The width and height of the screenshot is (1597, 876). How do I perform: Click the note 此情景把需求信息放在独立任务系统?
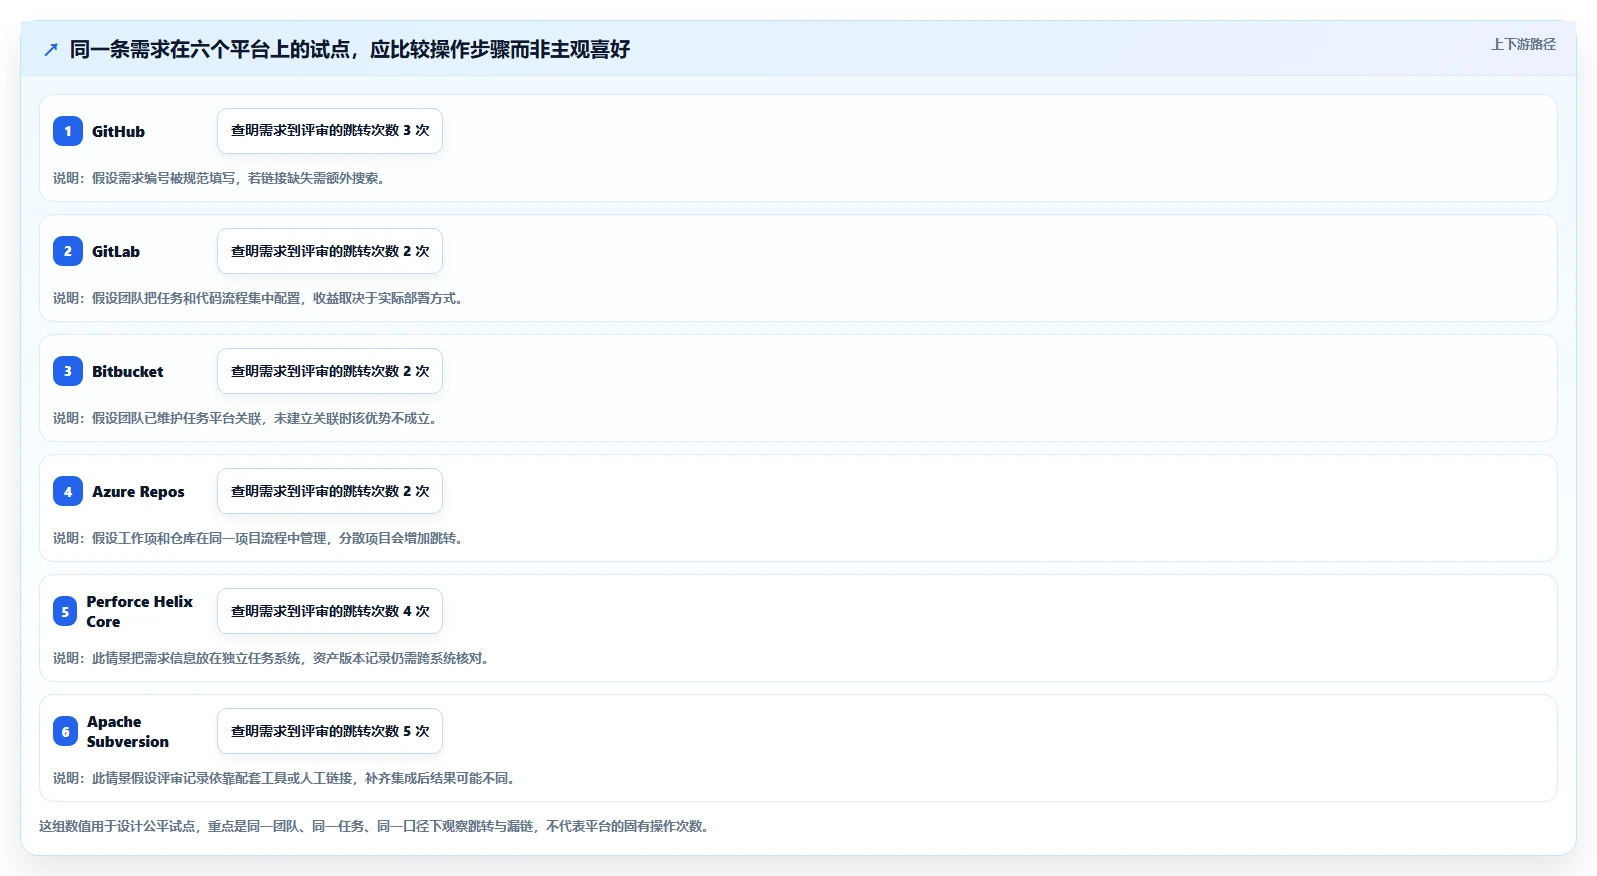271,658
